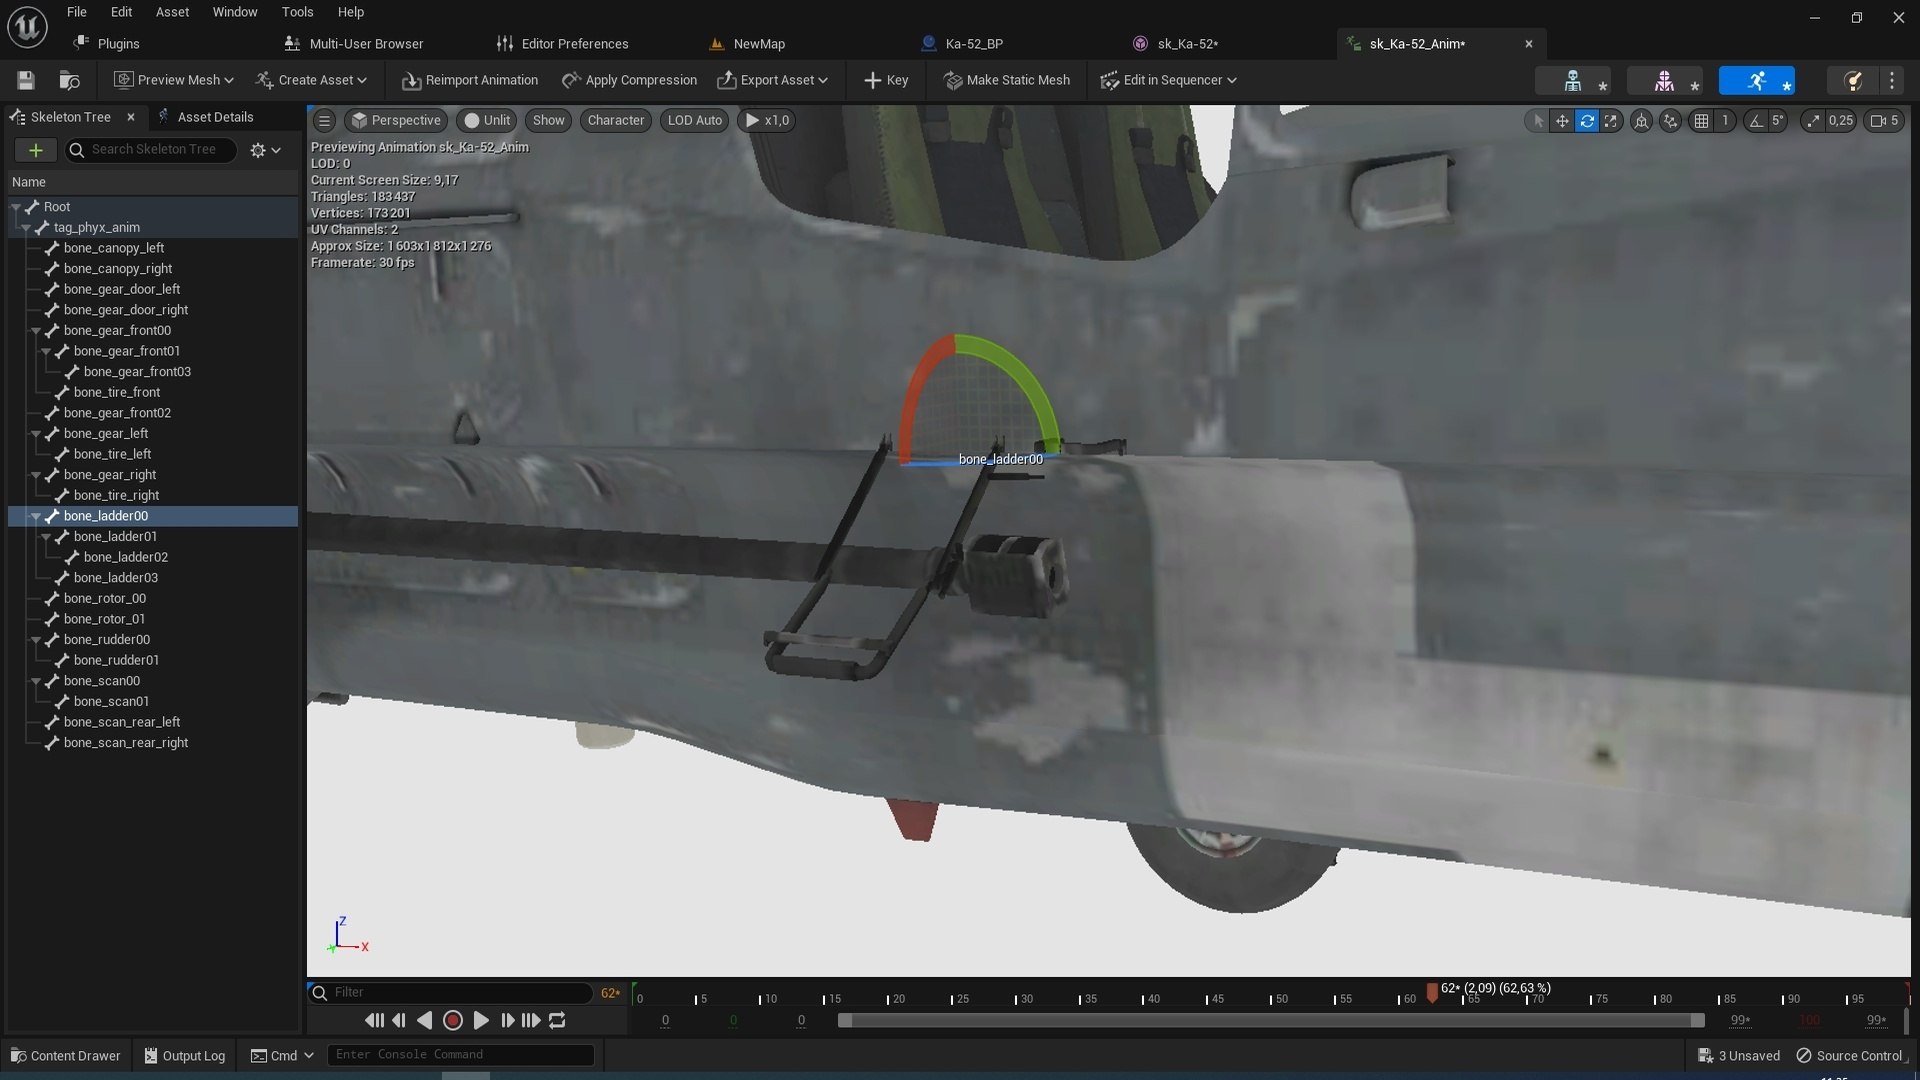Open the Perspective viewport type menu
1920x1080 pixels.
pos(396,120)
